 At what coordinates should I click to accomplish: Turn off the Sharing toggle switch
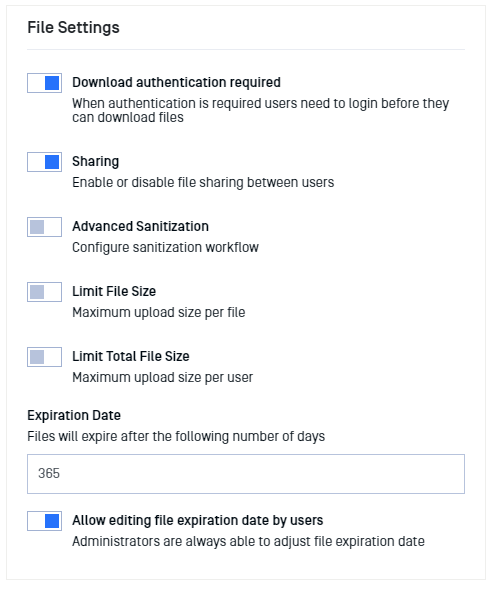pyautogui.click(x=44, y=162)
